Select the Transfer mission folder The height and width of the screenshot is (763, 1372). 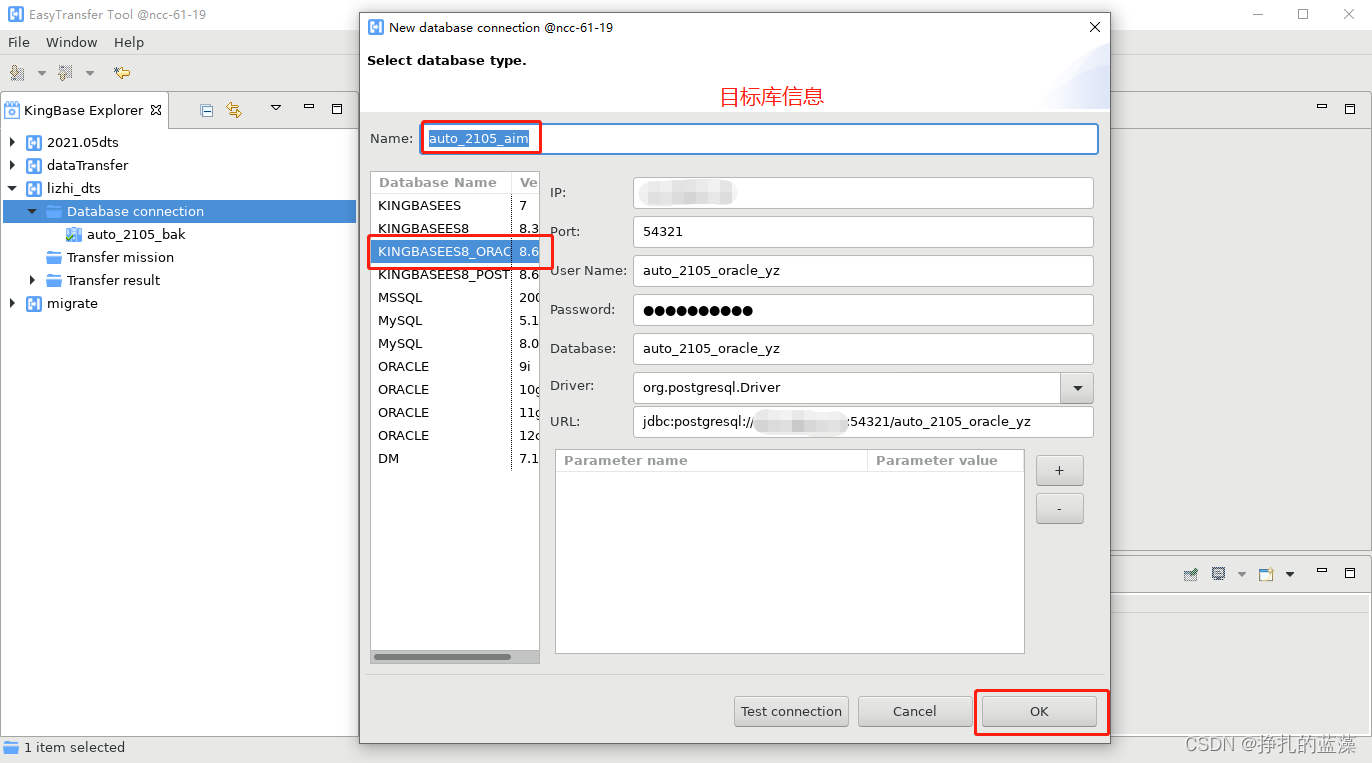click(120, 257)
